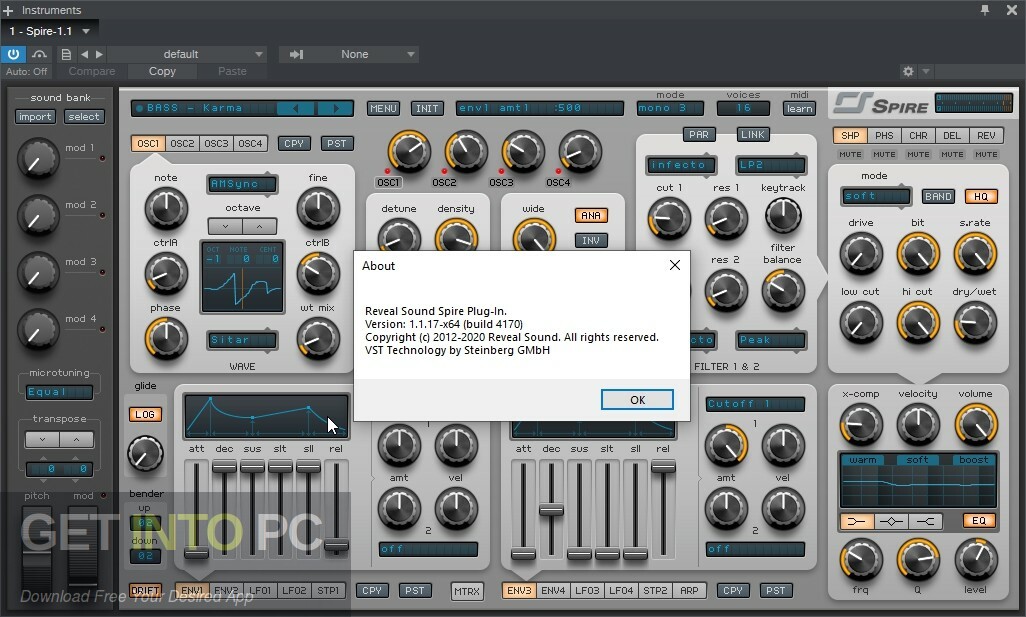Toggle the DRIFT button
The width and height of the screenshot is (1026, 617).
[145, 590]
